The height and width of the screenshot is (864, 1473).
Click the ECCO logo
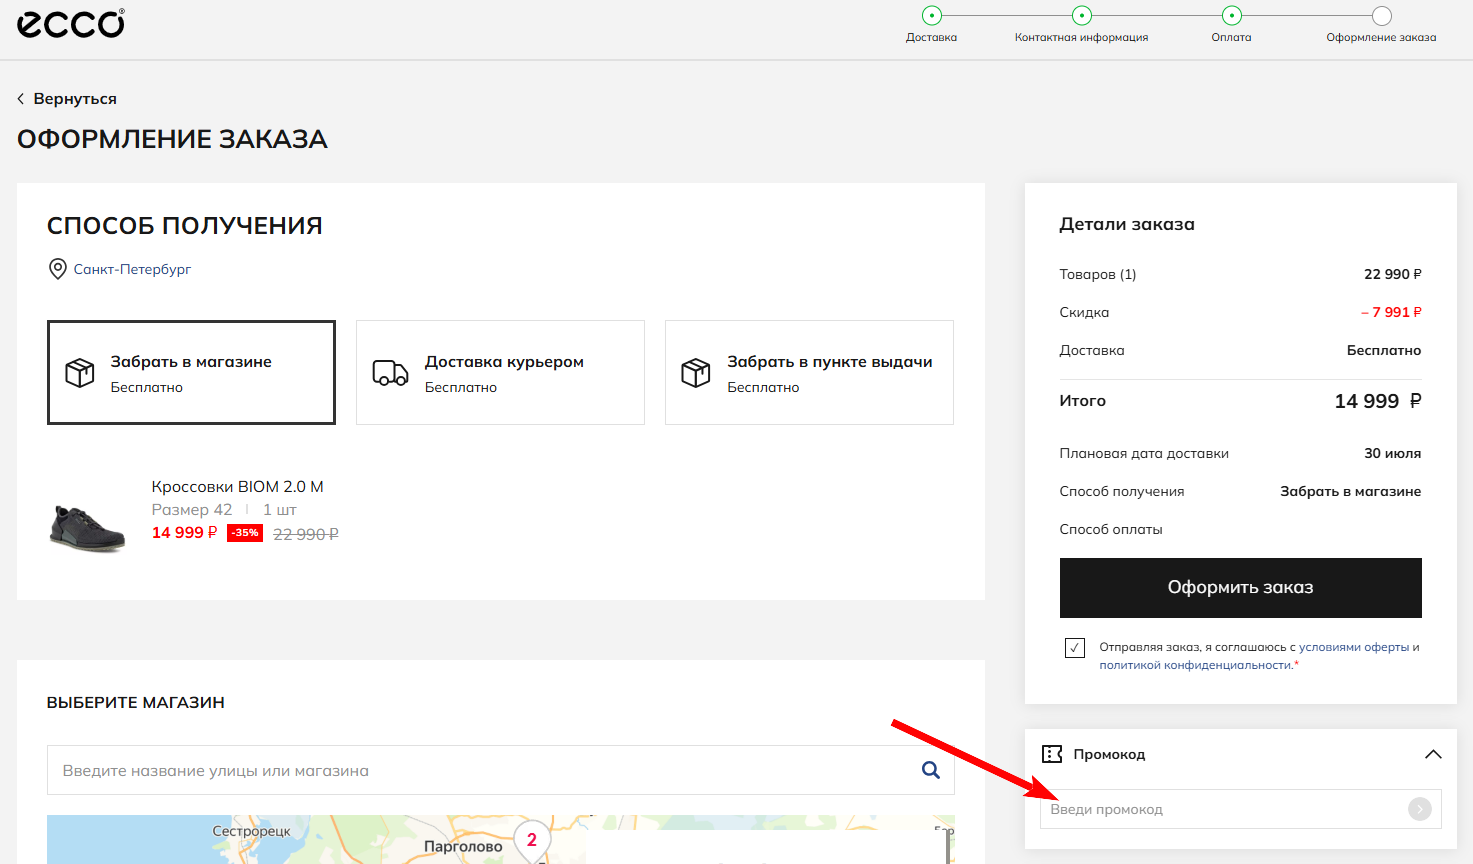pos(69,23)
